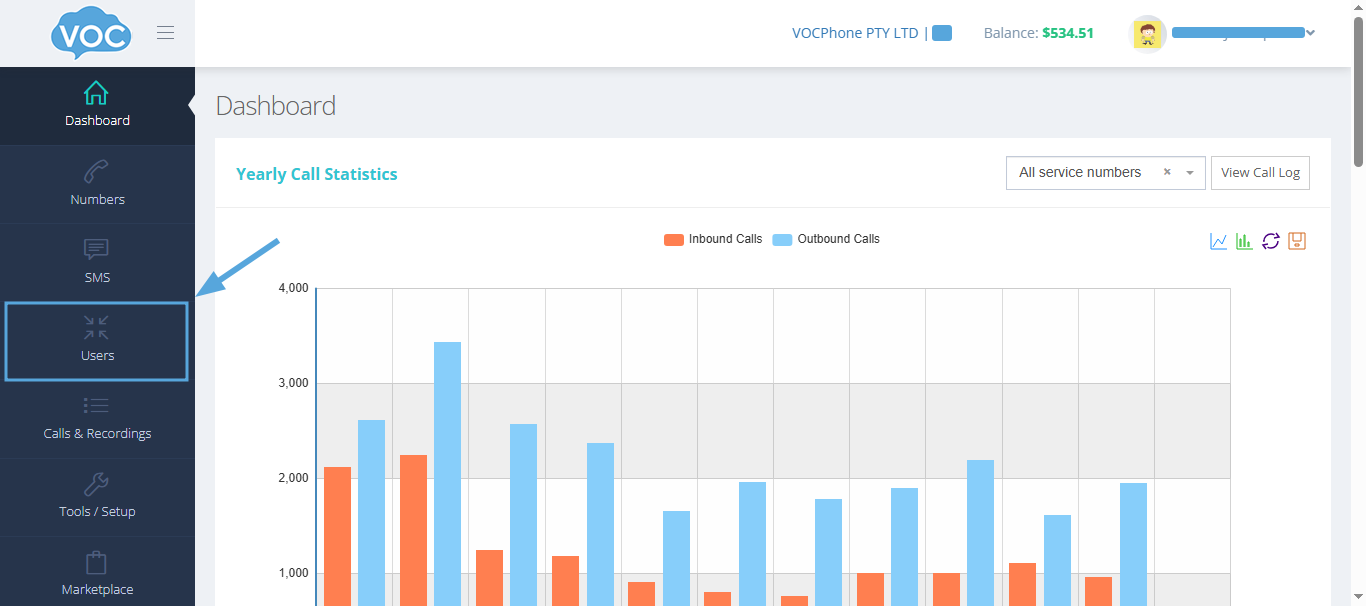Toggle the hamburger sidebar menu icon
Image resolution: width=1366 pixels, height=606 pixels.
coord(166,33)
